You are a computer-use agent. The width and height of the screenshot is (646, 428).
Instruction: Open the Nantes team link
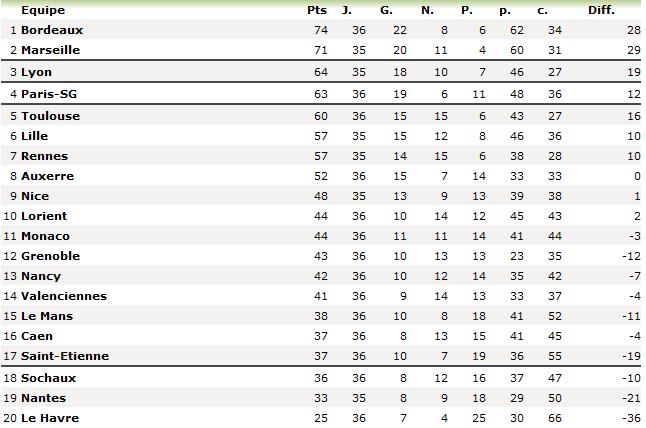point(43,398)
